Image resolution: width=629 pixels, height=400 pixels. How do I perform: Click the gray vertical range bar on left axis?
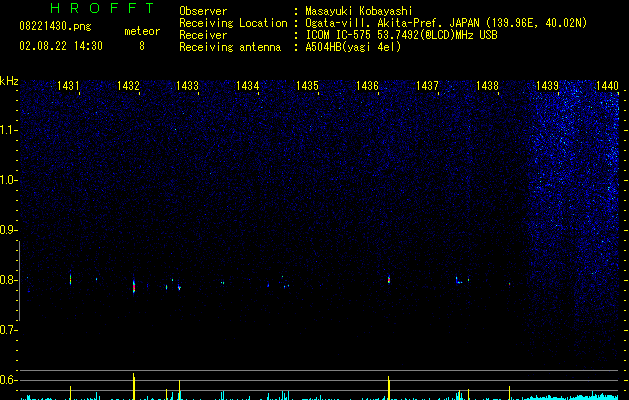pos(19,281)
